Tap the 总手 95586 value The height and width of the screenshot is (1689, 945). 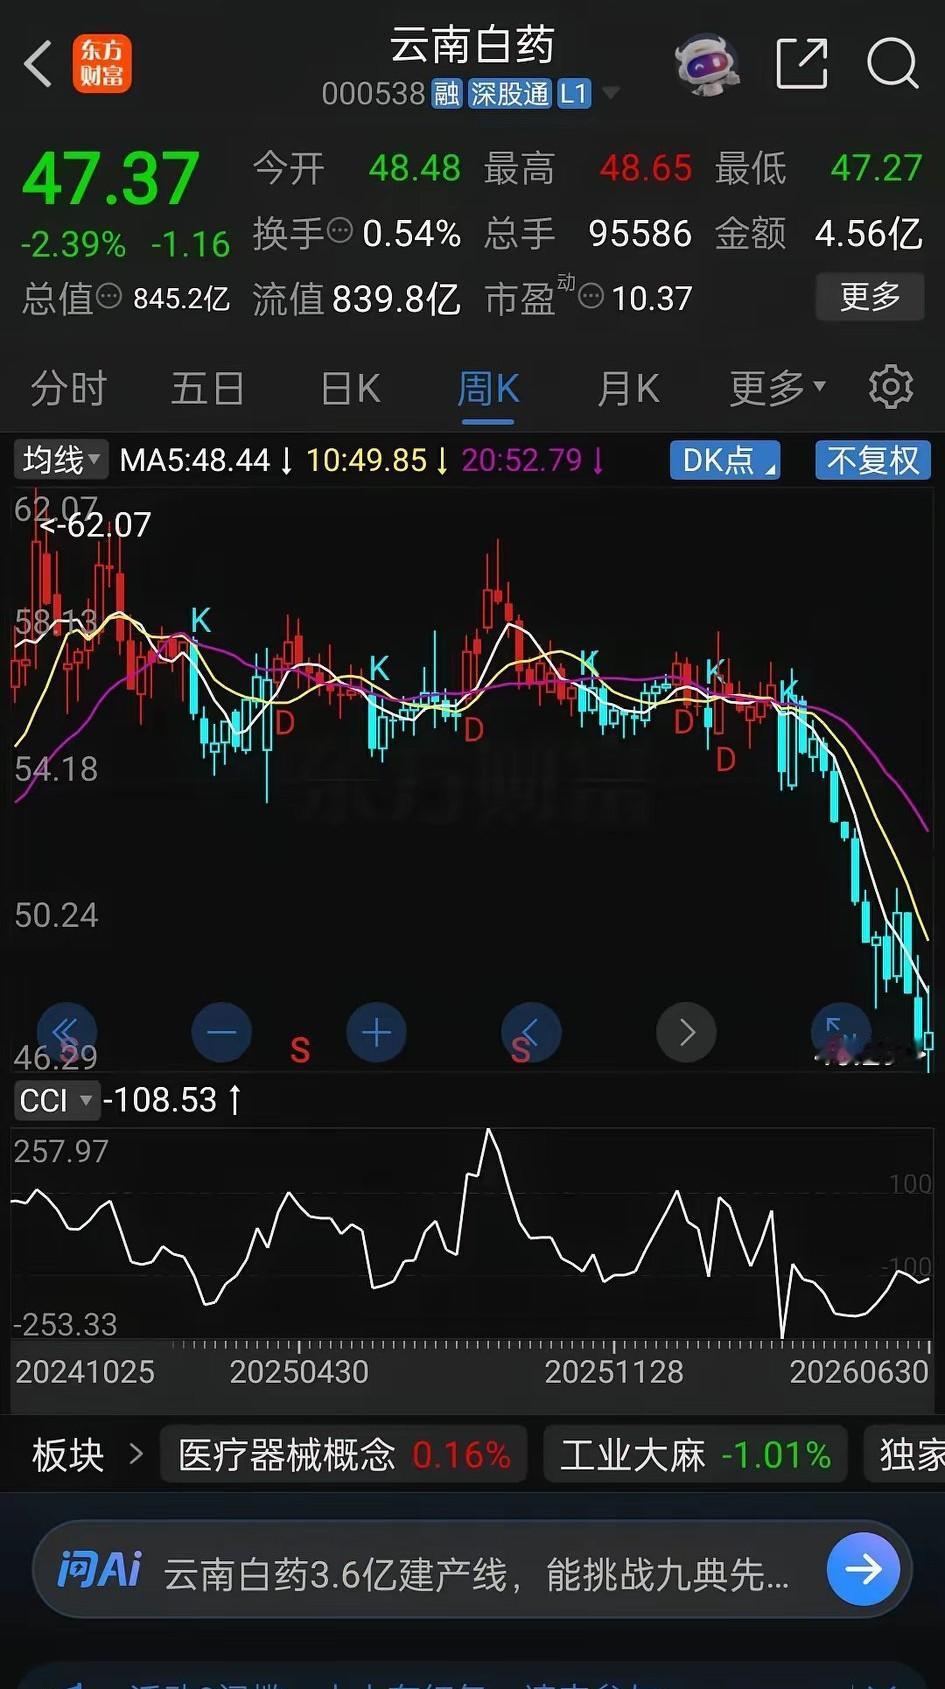[x=640, y=233]
